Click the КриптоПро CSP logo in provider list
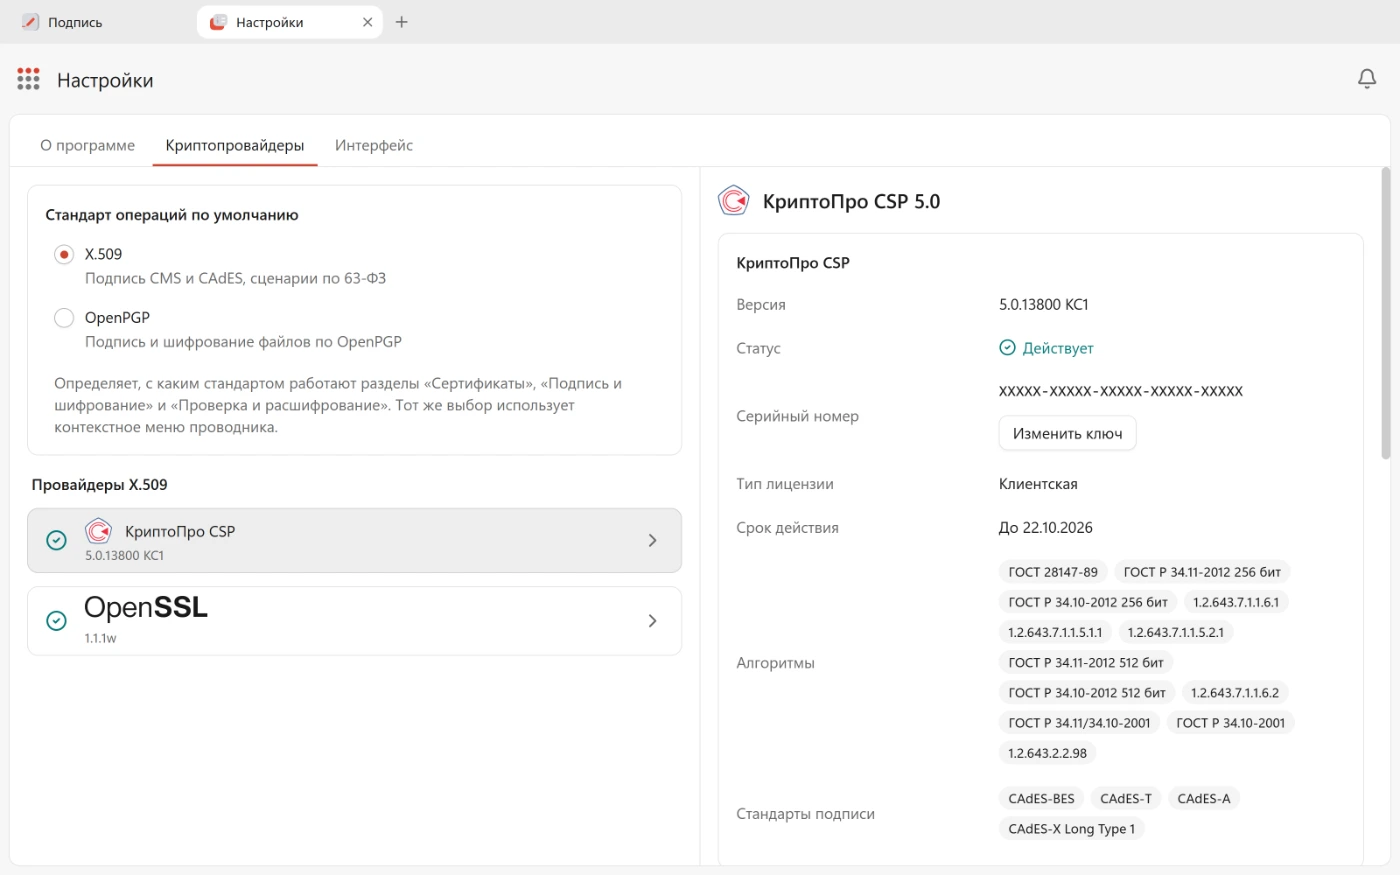The width and height of the screenshot is (1400, 875). tap(98, 531)
